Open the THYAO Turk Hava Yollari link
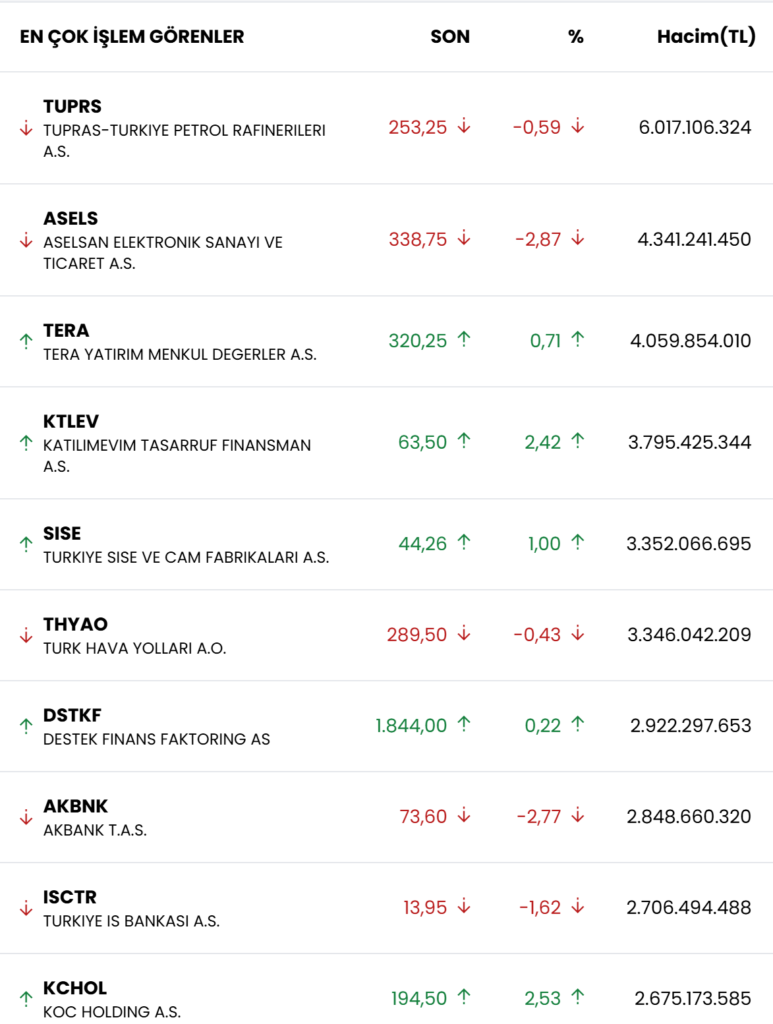 click(x=134, y=648)
